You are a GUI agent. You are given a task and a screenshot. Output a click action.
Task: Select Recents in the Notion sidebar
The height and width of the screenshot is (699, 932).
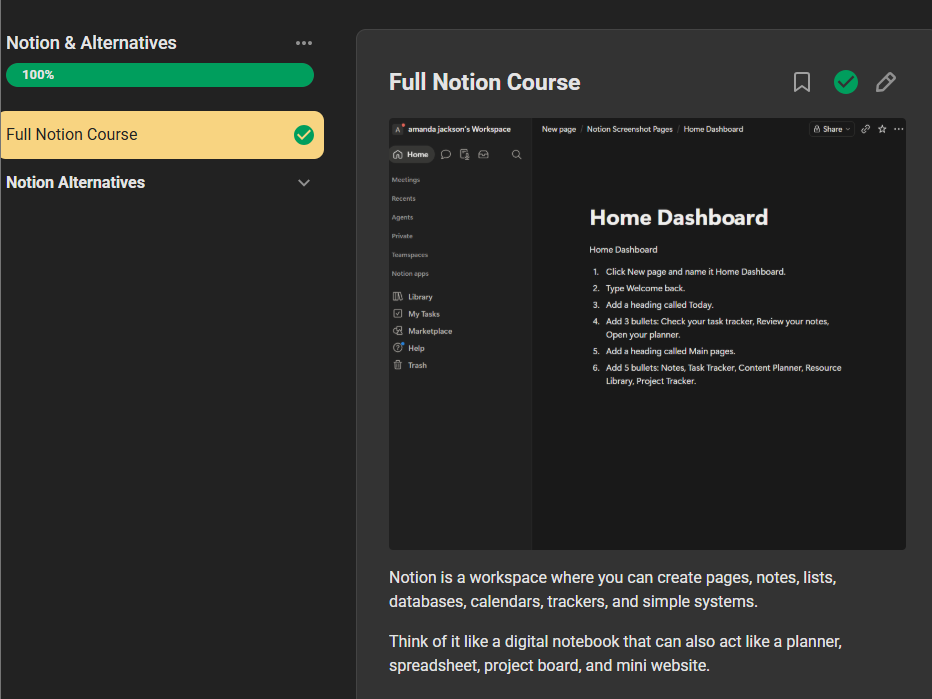tap(404, 199)
